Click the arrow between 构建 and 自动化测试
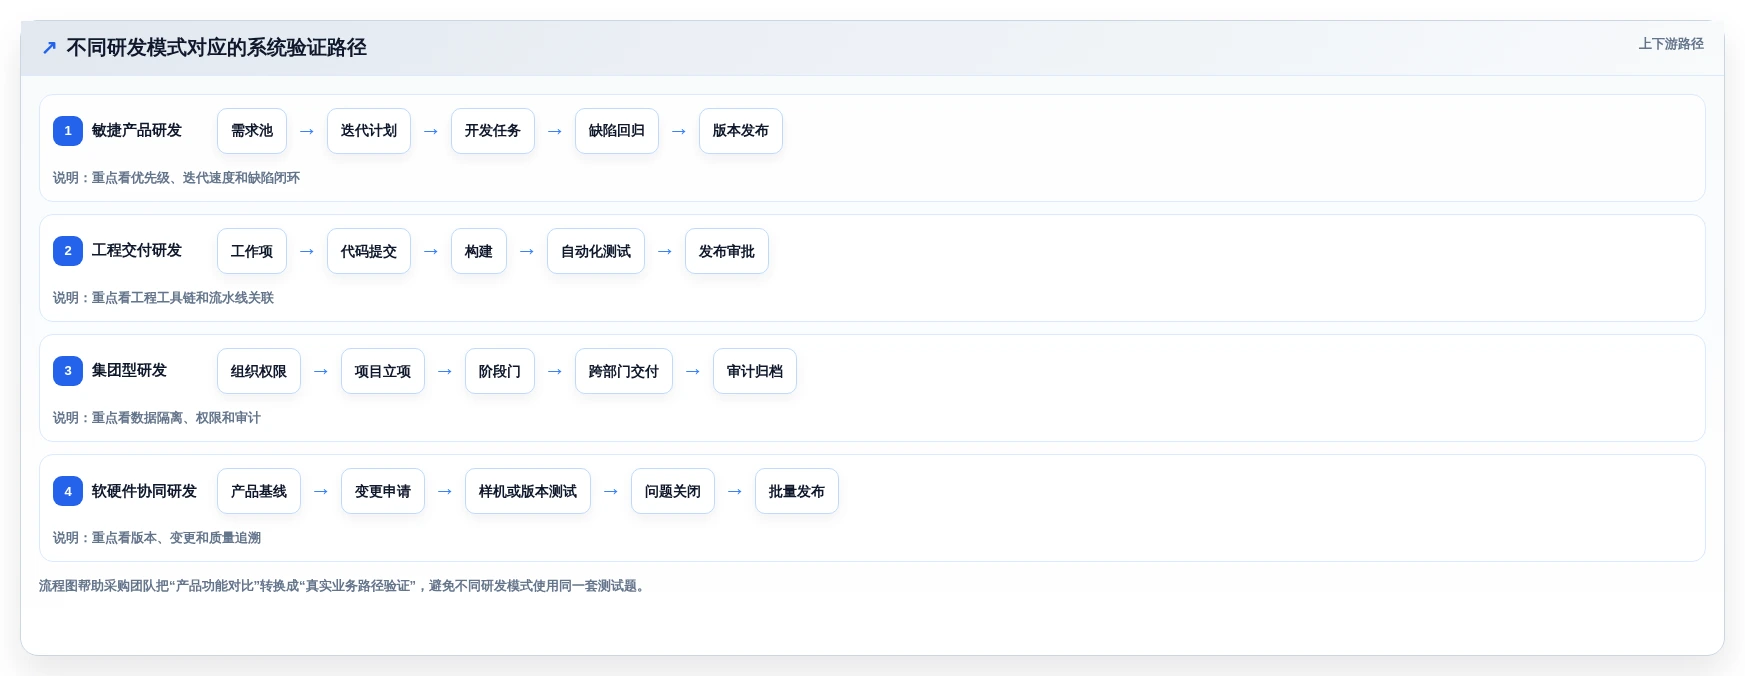Image resolution: width=1745 pixels, height=676 pixels. click(527, 251)
